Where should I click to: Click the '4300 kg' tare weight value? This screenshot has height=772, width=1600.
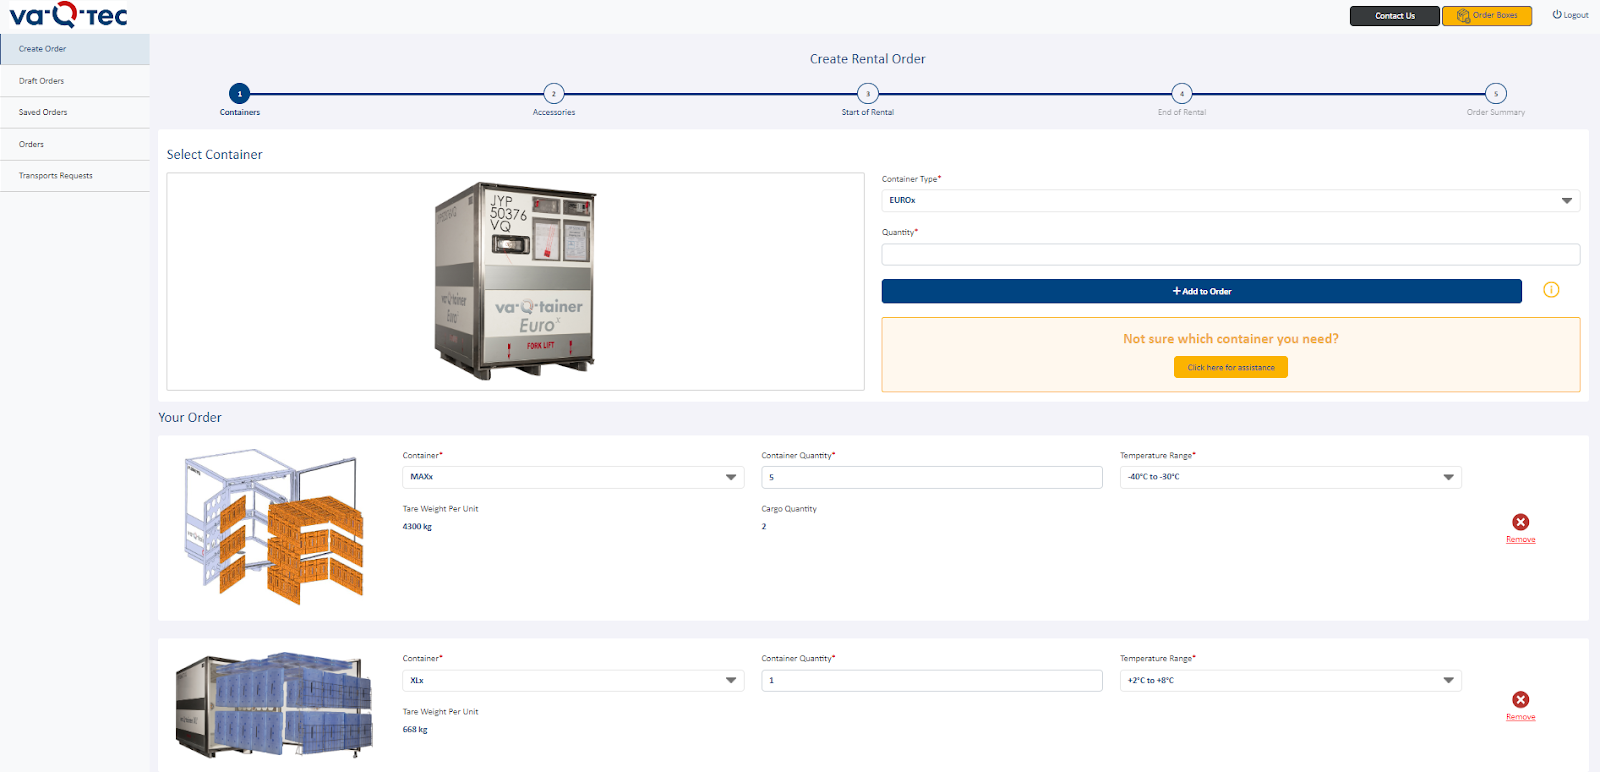click(417, 527)
